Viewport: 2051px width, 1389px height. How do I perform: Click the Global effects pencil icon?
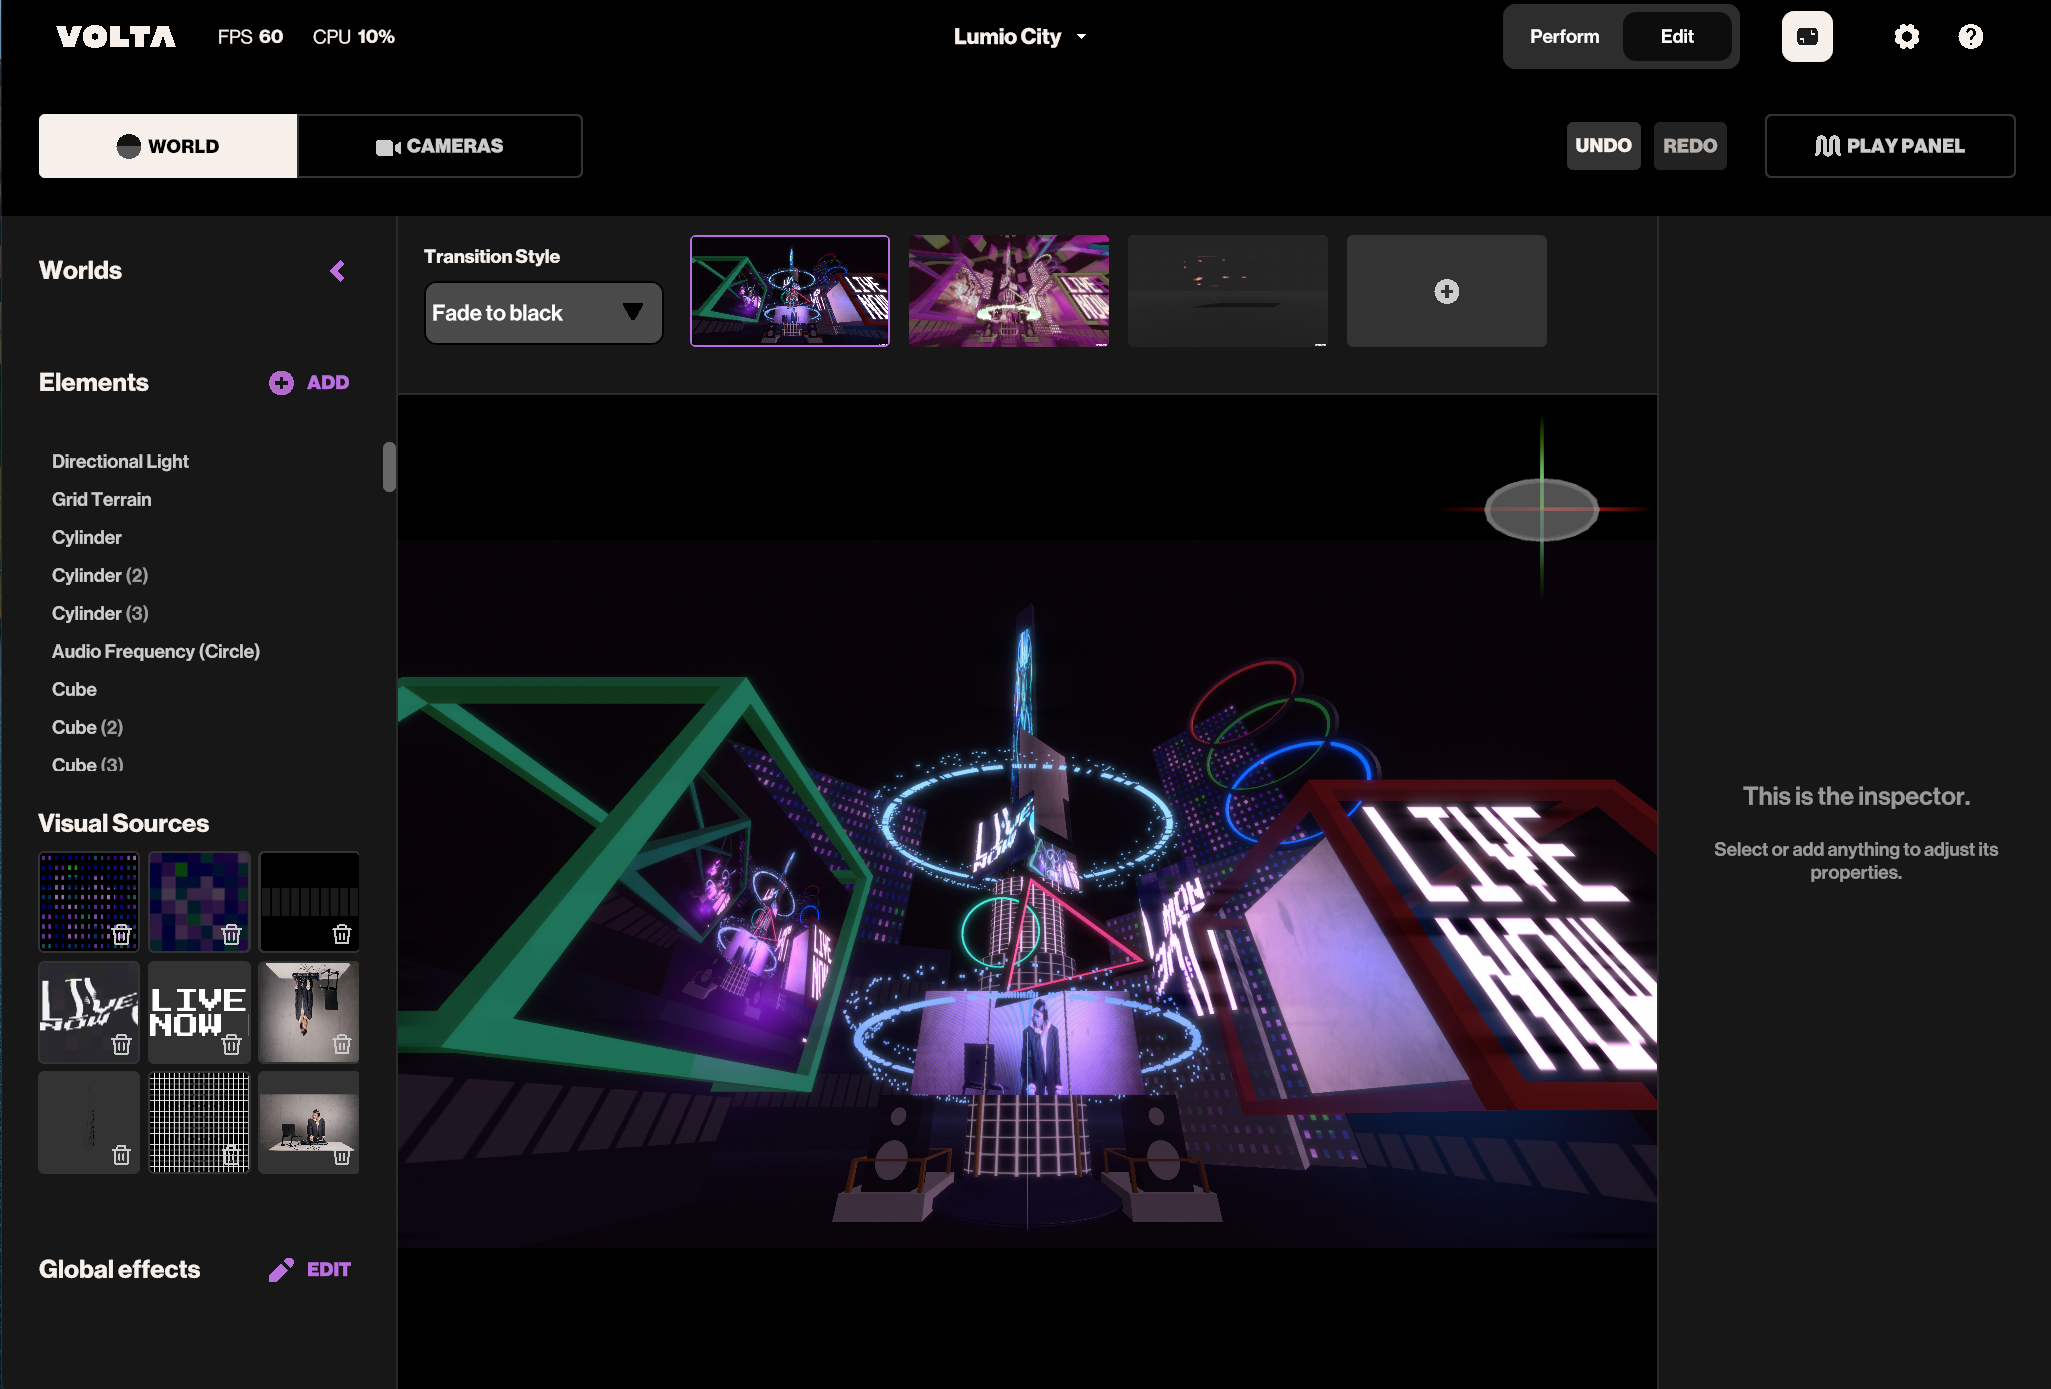point(281,1269)
